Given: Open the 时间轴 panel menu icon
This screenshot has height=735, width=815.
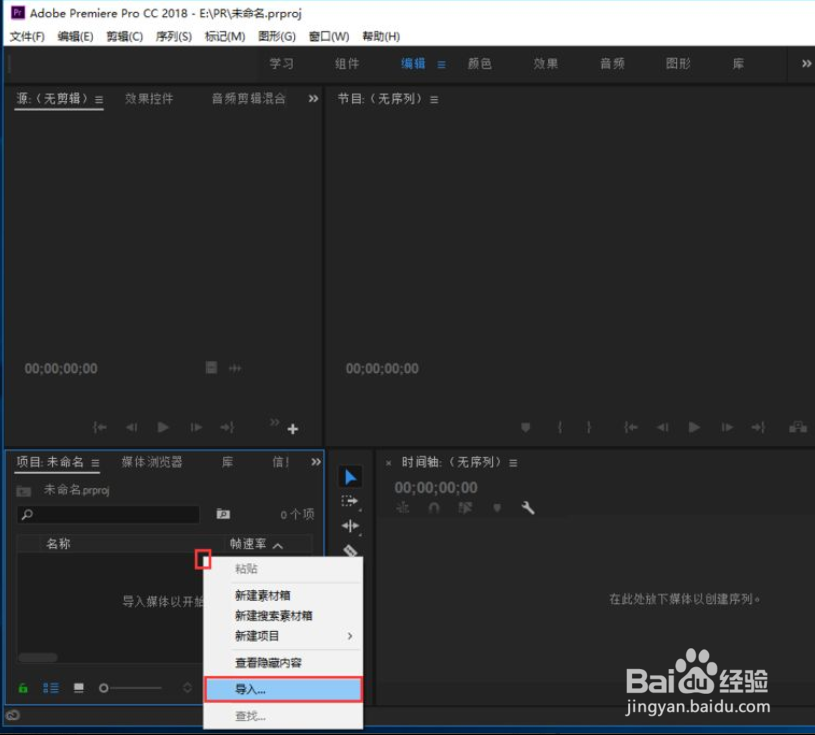Looking at the screenshot, I should 513,463.
